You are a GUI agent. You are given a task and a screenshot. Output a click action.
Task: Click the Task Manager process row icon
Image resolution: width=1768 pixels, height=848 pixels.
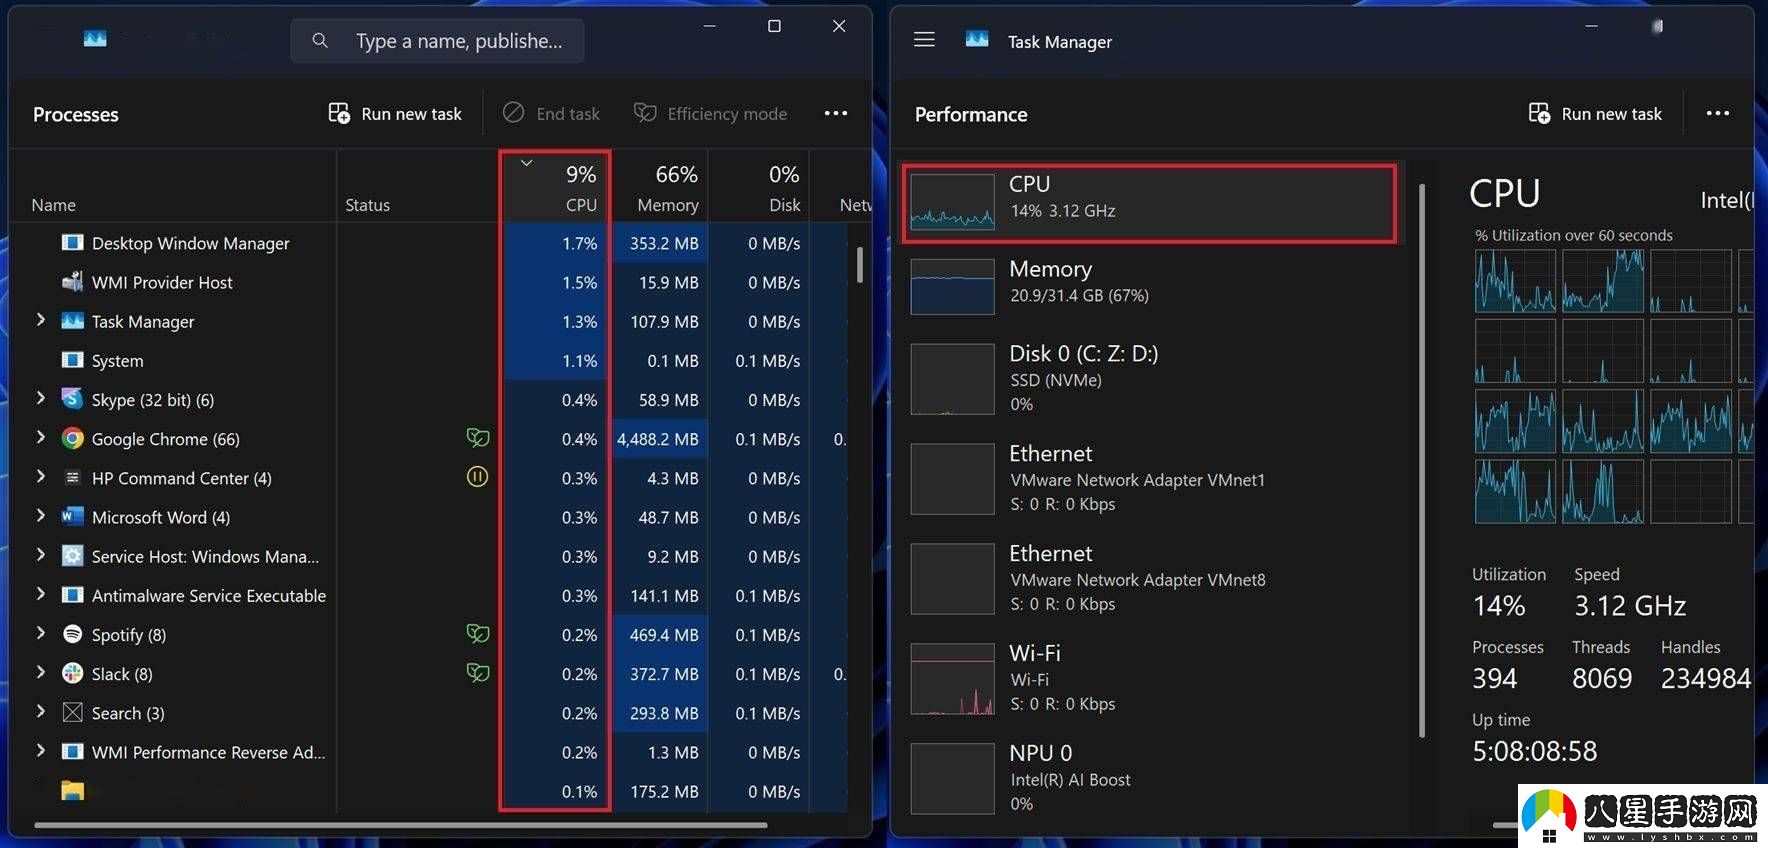72,321
